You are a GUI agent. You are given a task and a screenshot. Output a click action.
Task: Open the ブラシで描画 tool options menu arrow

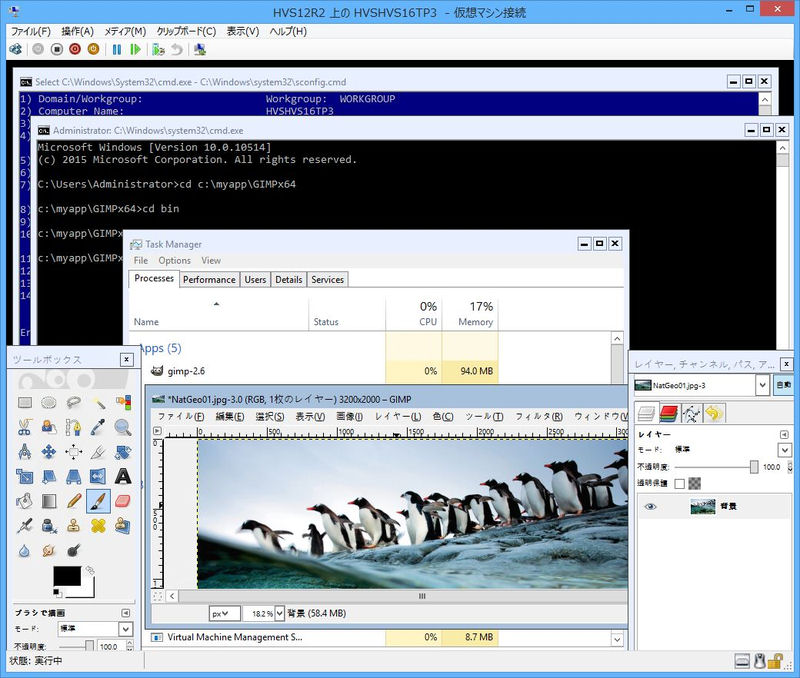point(126,613)
